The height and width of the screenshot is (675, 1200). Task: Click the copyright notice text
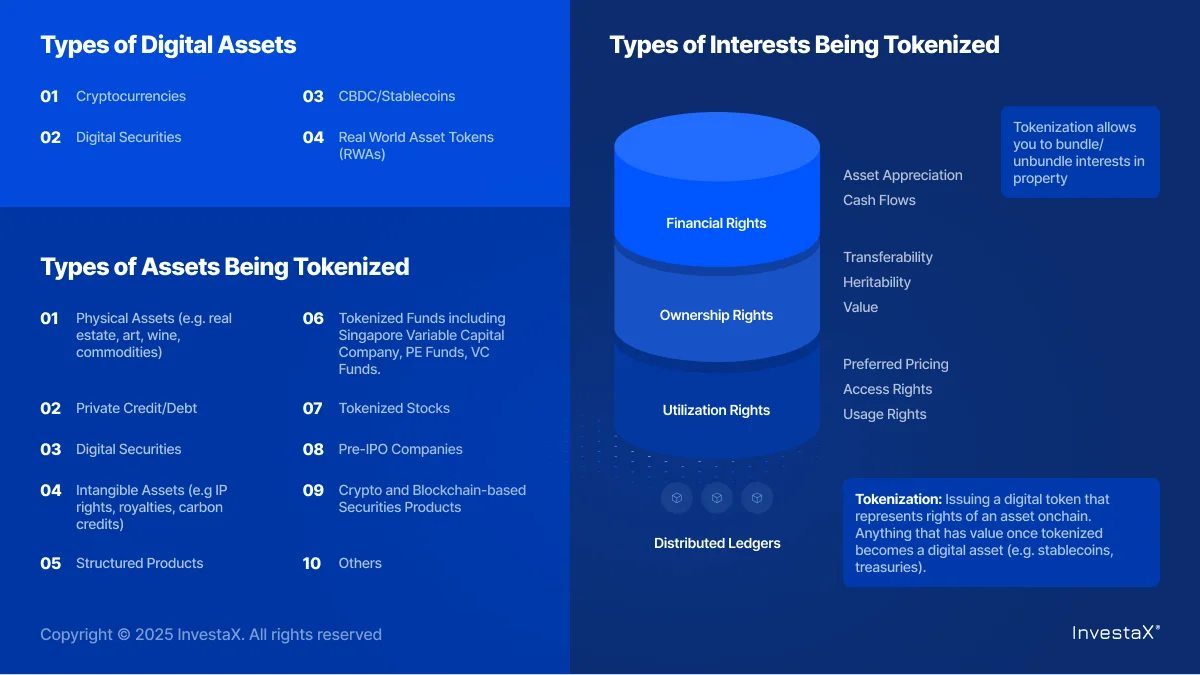tap(211, 634)
